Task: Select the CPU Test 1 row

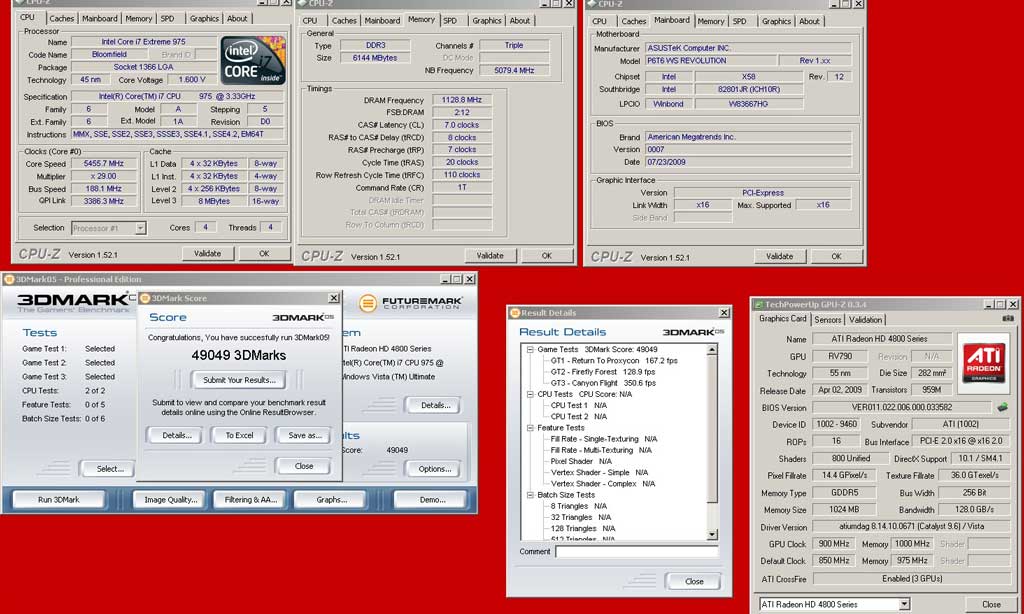Action: tap(579, 406)
